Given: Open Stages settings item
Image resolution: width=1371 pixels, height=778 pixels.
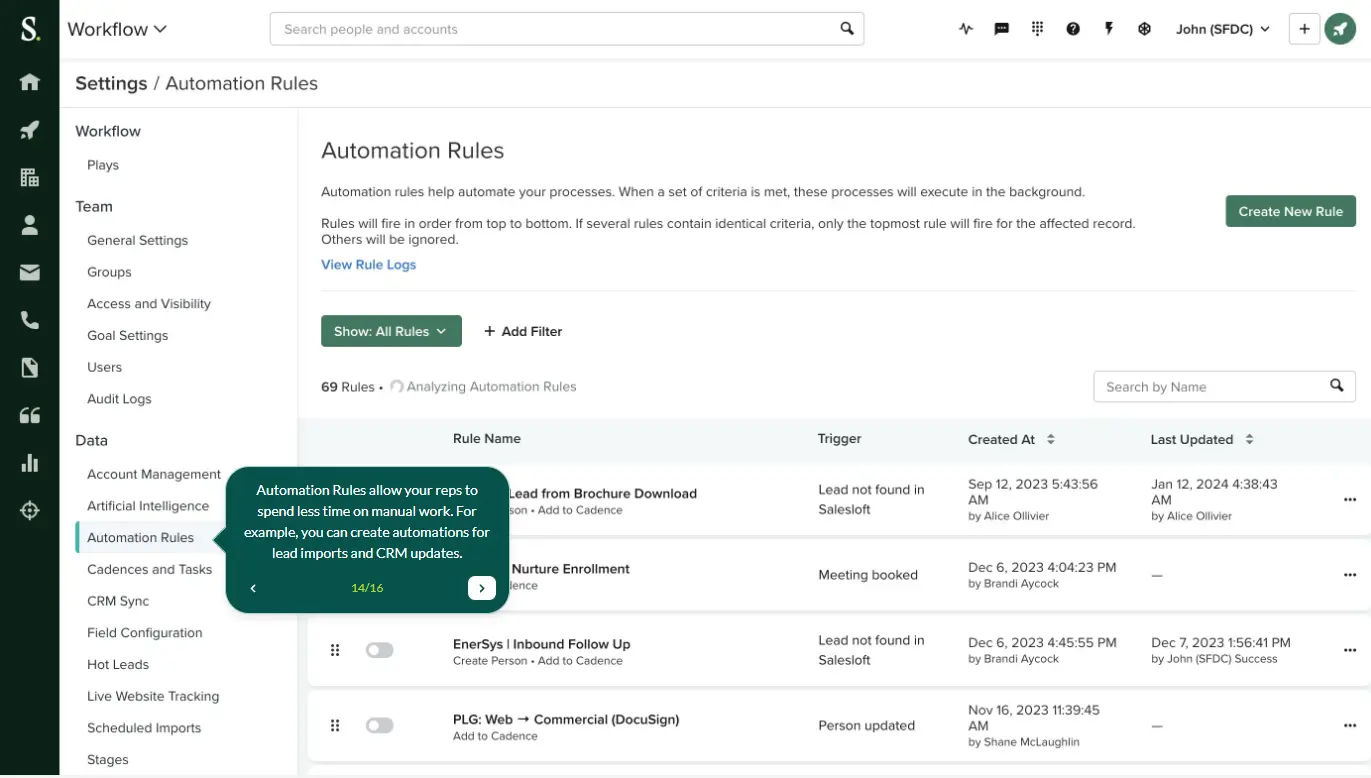Looking at the screenshot, I should pyautogui.click(x=108, y=760).
